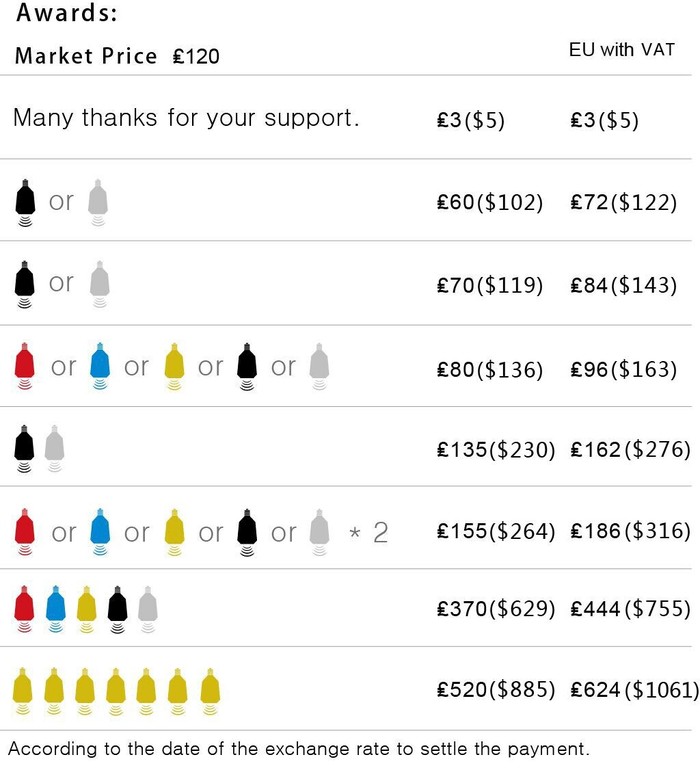
Task: Click the last yellow bulb in the £520 row
Action: 210,691
